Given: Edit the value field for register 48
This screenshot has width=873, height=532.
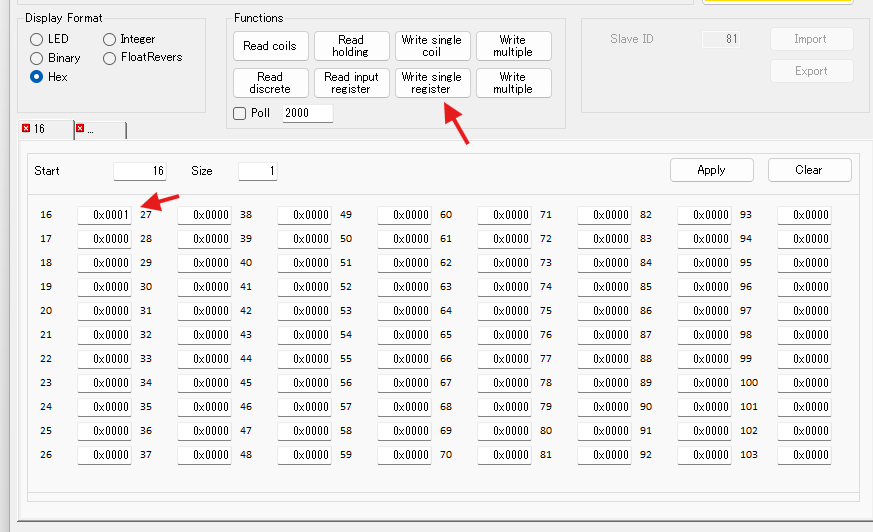Looking at the screenshot, I should pos(305,455).
